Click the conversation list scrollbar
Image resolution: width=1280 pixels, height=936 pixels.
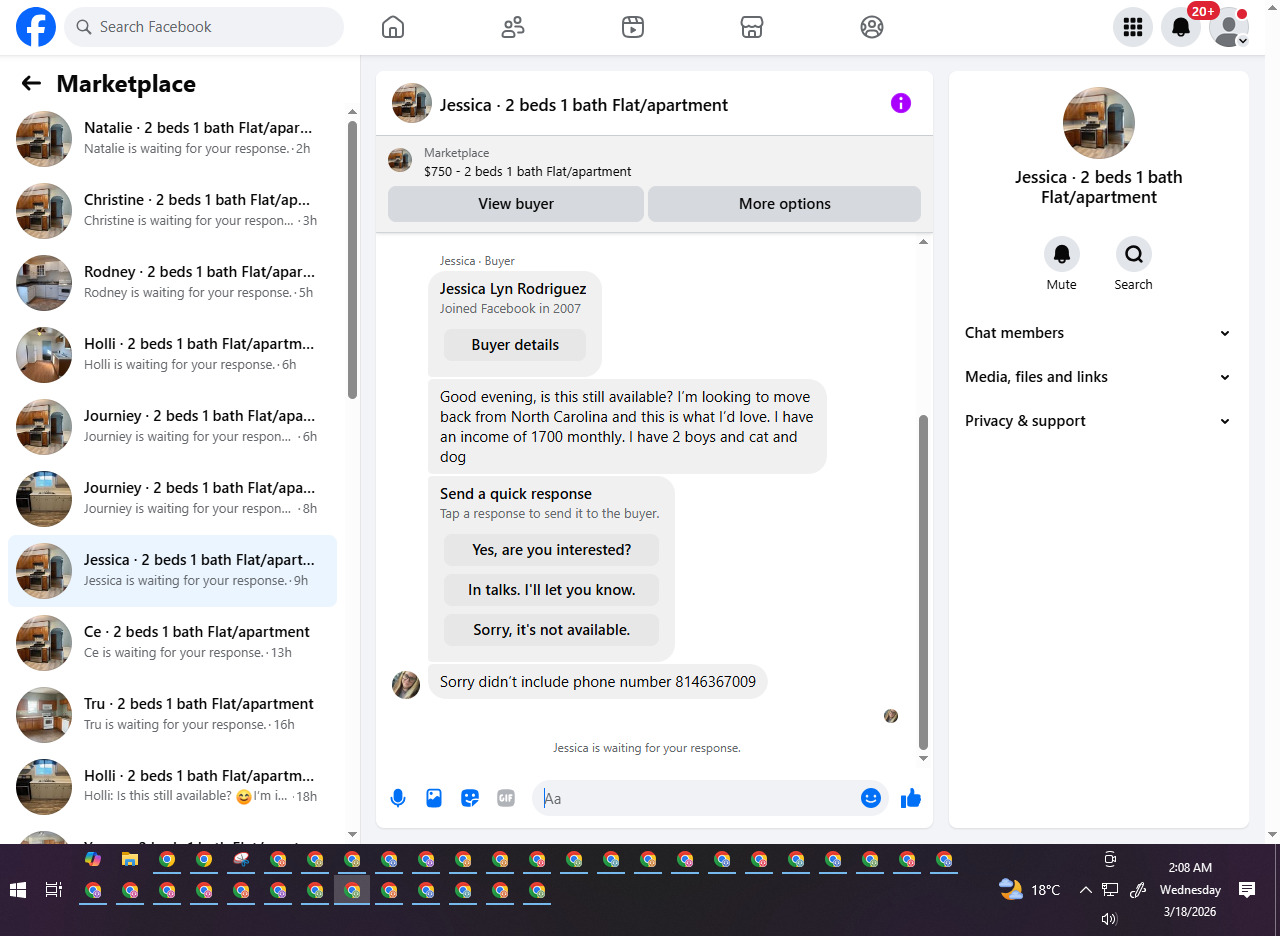point(352,260)
